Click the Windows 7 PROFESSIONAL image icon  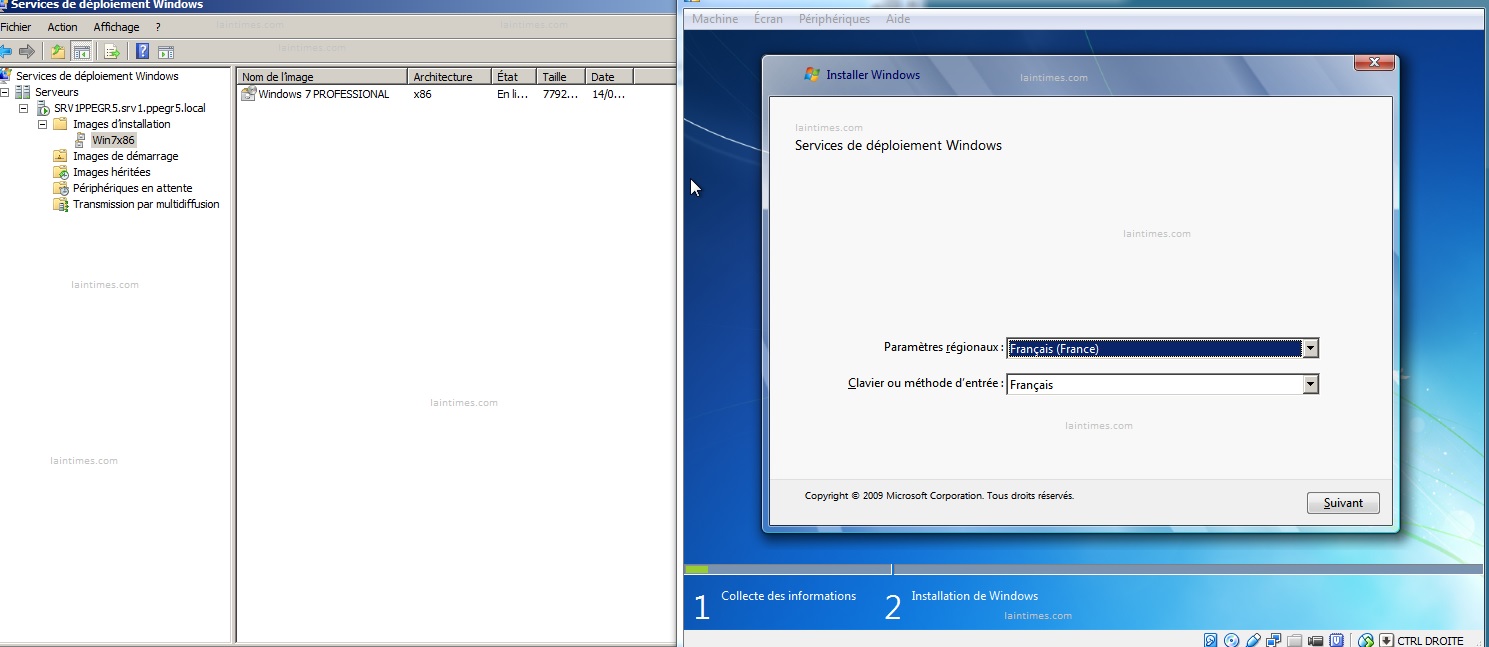click(x=249, y=94)
